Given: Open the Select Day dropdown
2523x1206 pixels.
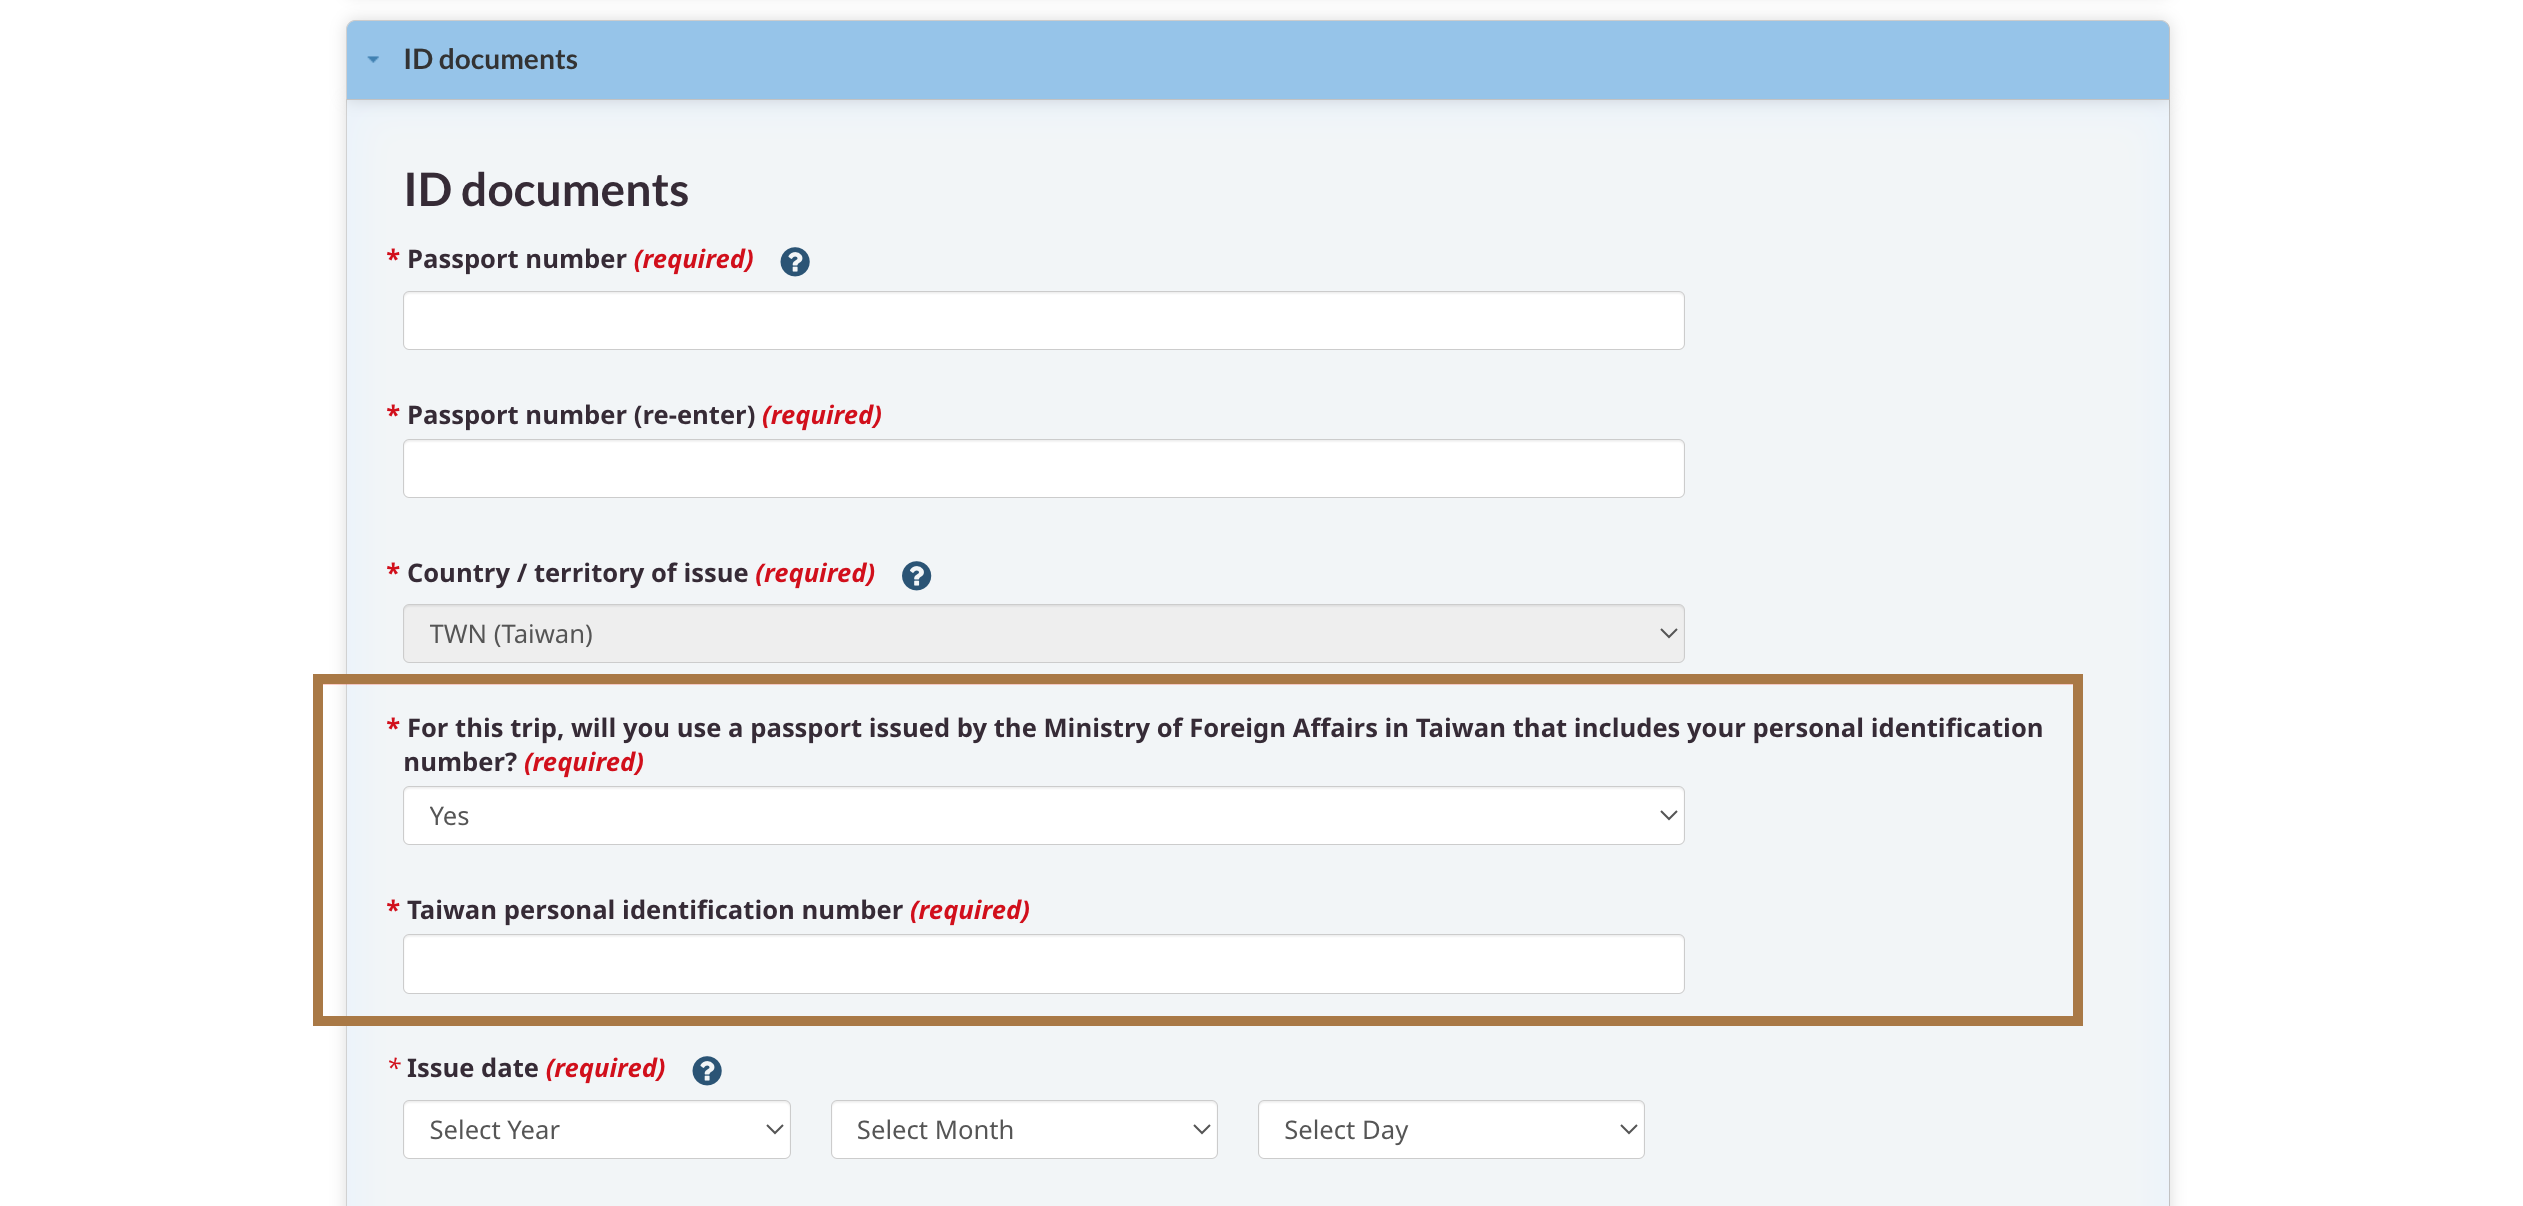Looking at the screenshot, I should tap(1451, 1130).
